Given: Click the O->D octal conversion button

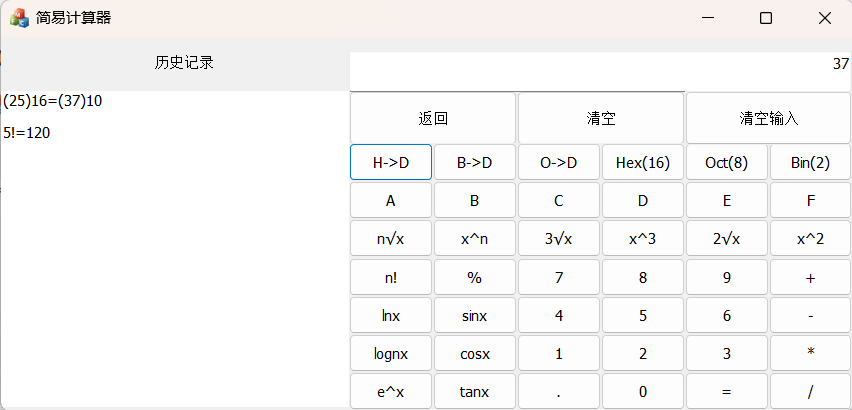Looking at the screenshot, I should [559, 162].
